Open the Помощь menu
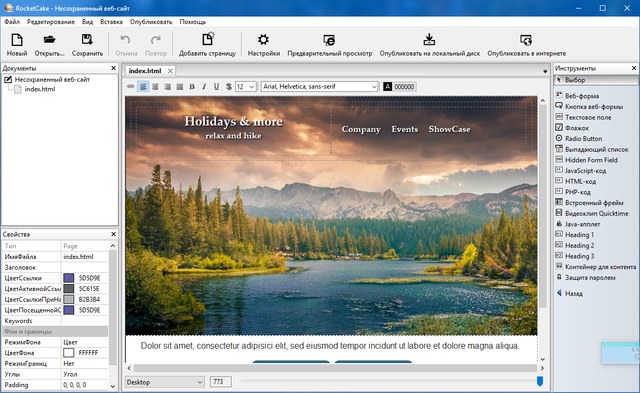640x393 pixels. point(193,22)
